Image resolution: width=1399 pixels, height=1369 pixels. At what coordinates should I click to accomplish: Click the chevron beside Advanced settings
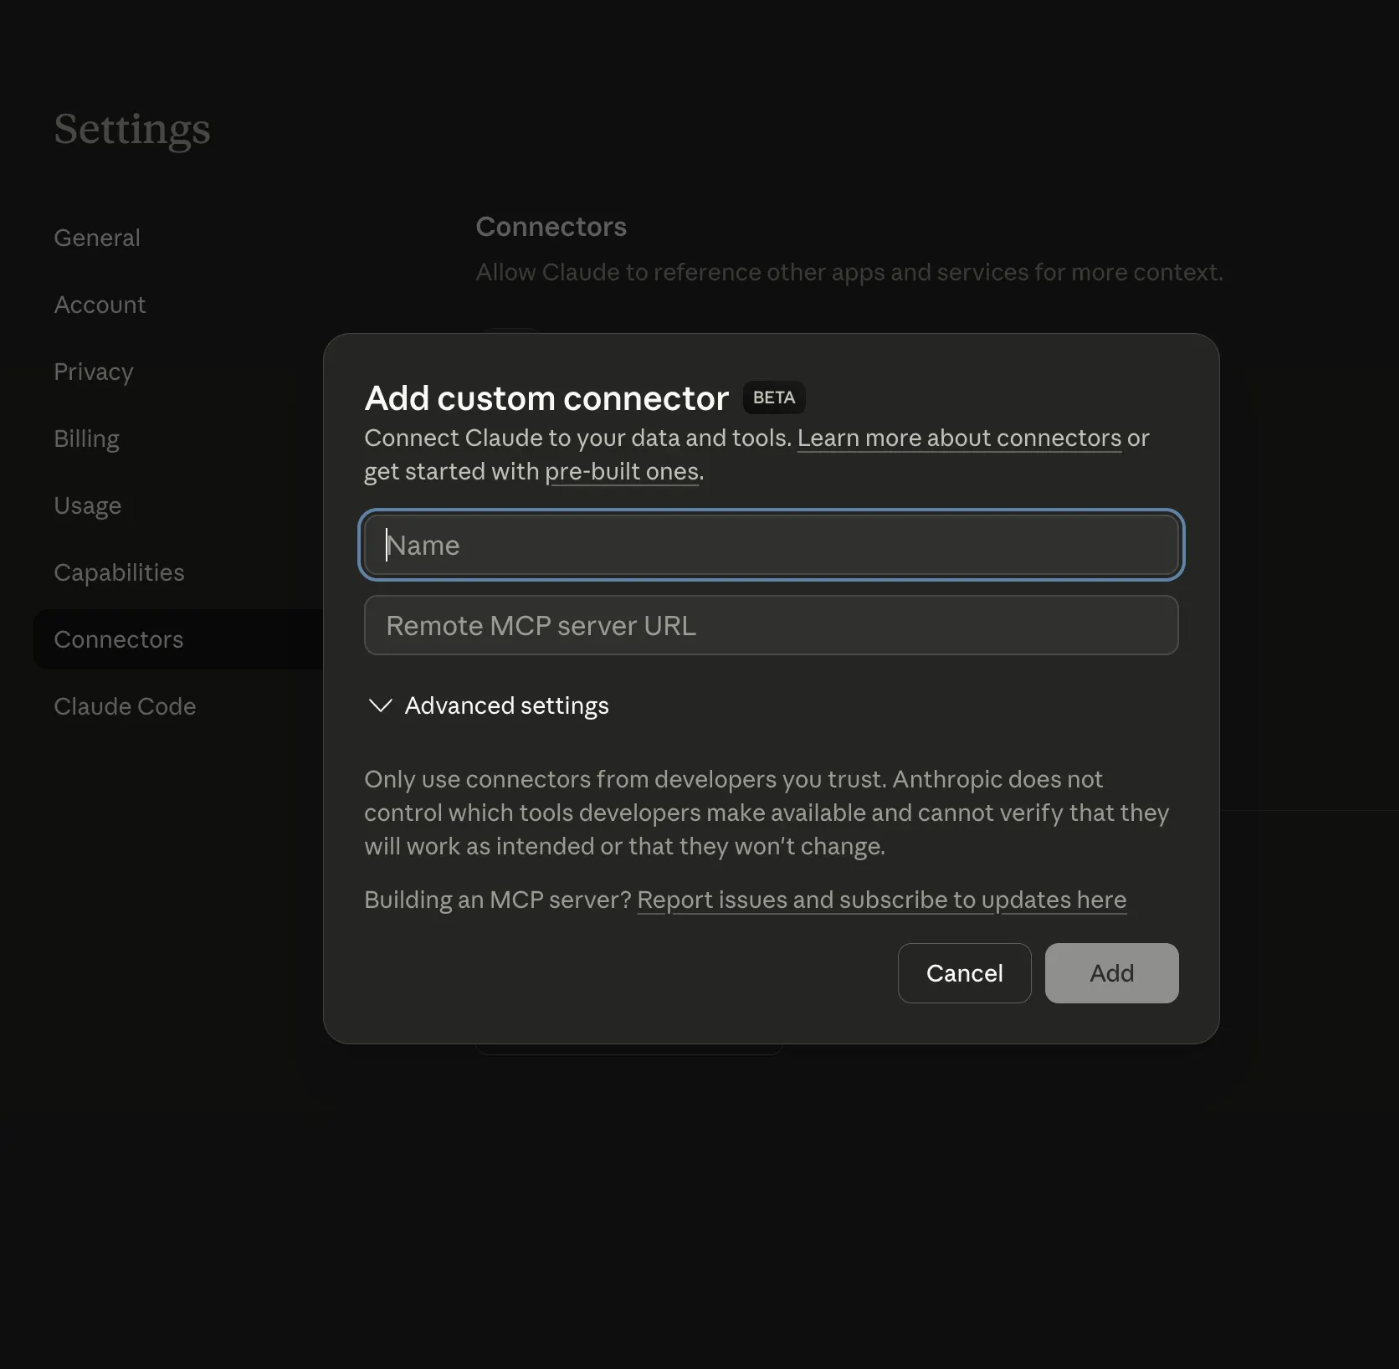[378, 705]
